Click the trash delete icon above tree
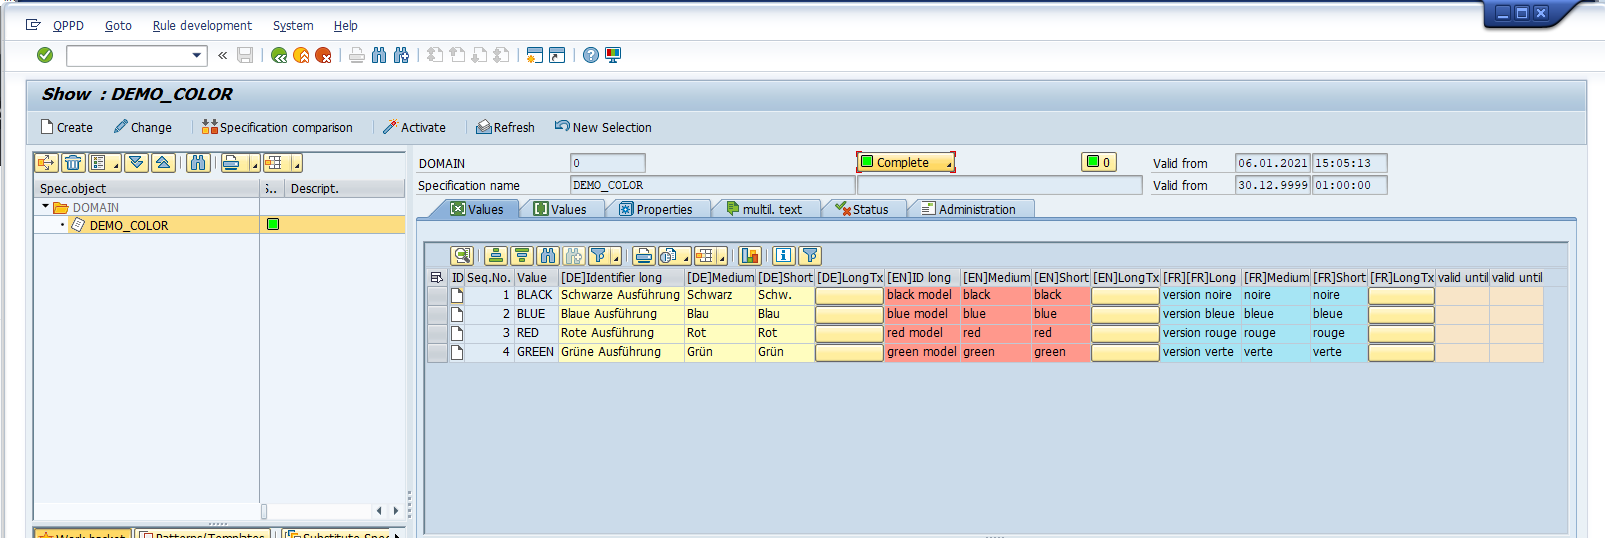 (73, 163)
